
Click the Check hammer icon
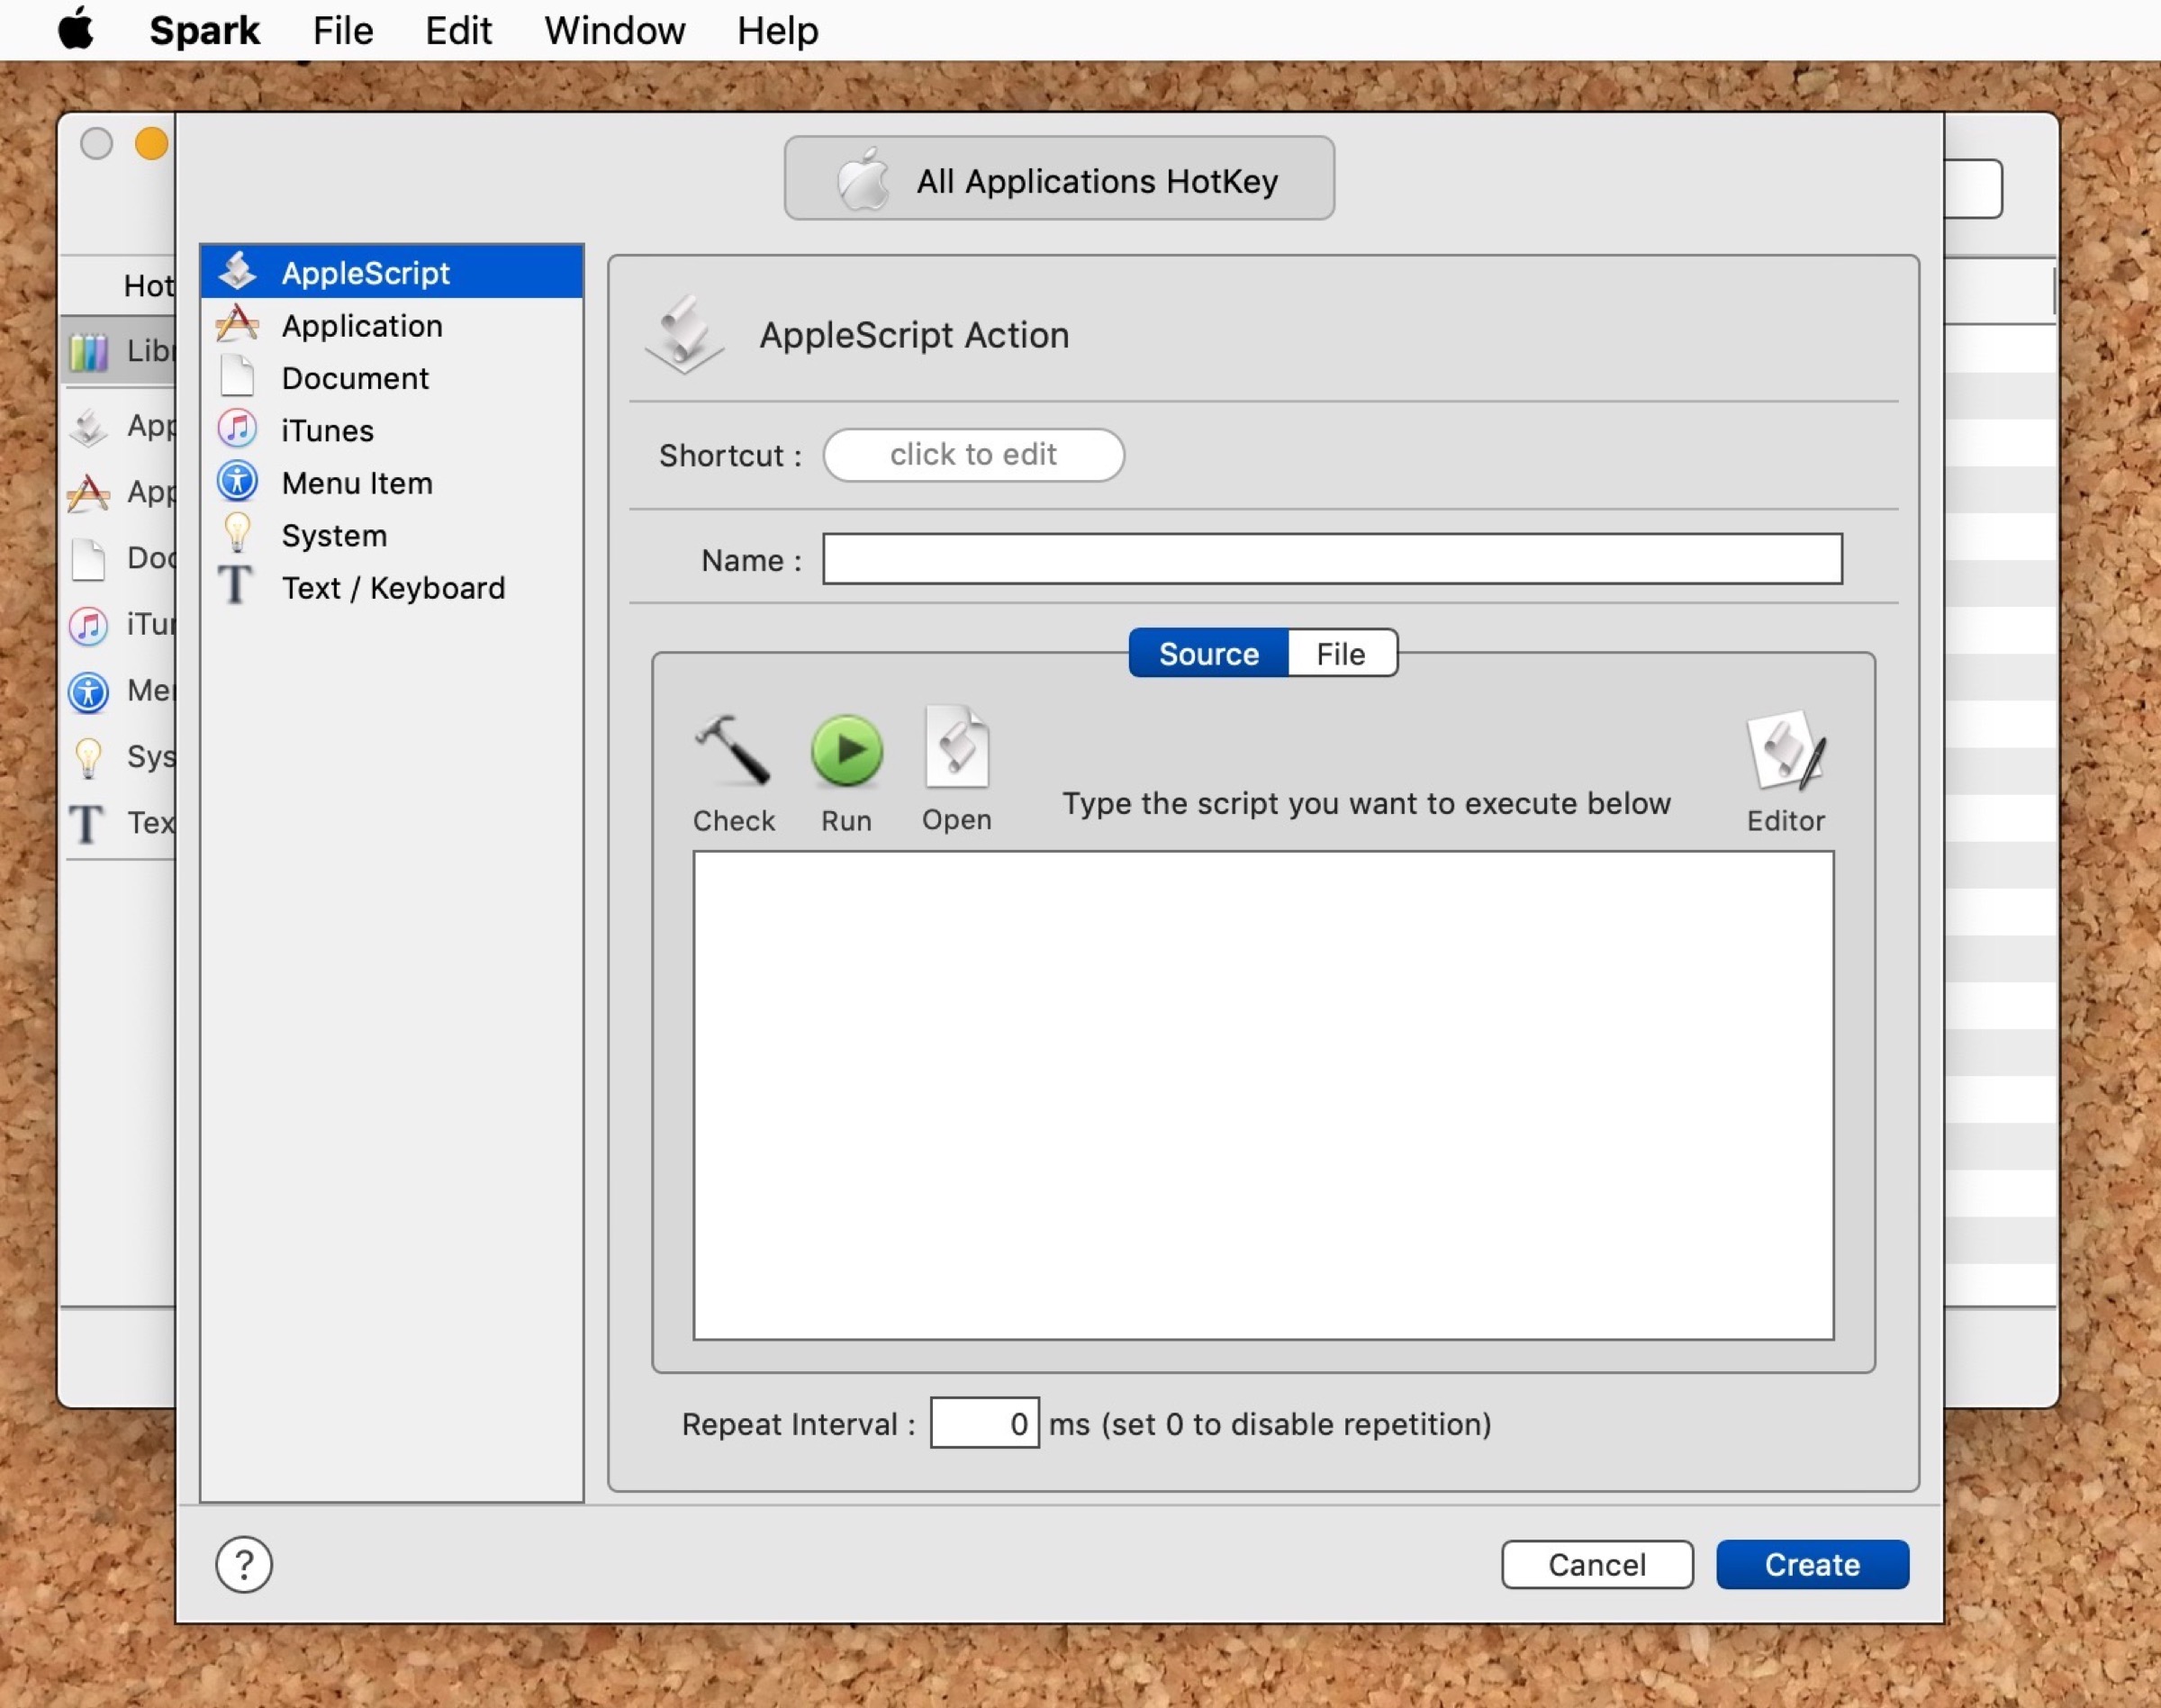[732, 752]
